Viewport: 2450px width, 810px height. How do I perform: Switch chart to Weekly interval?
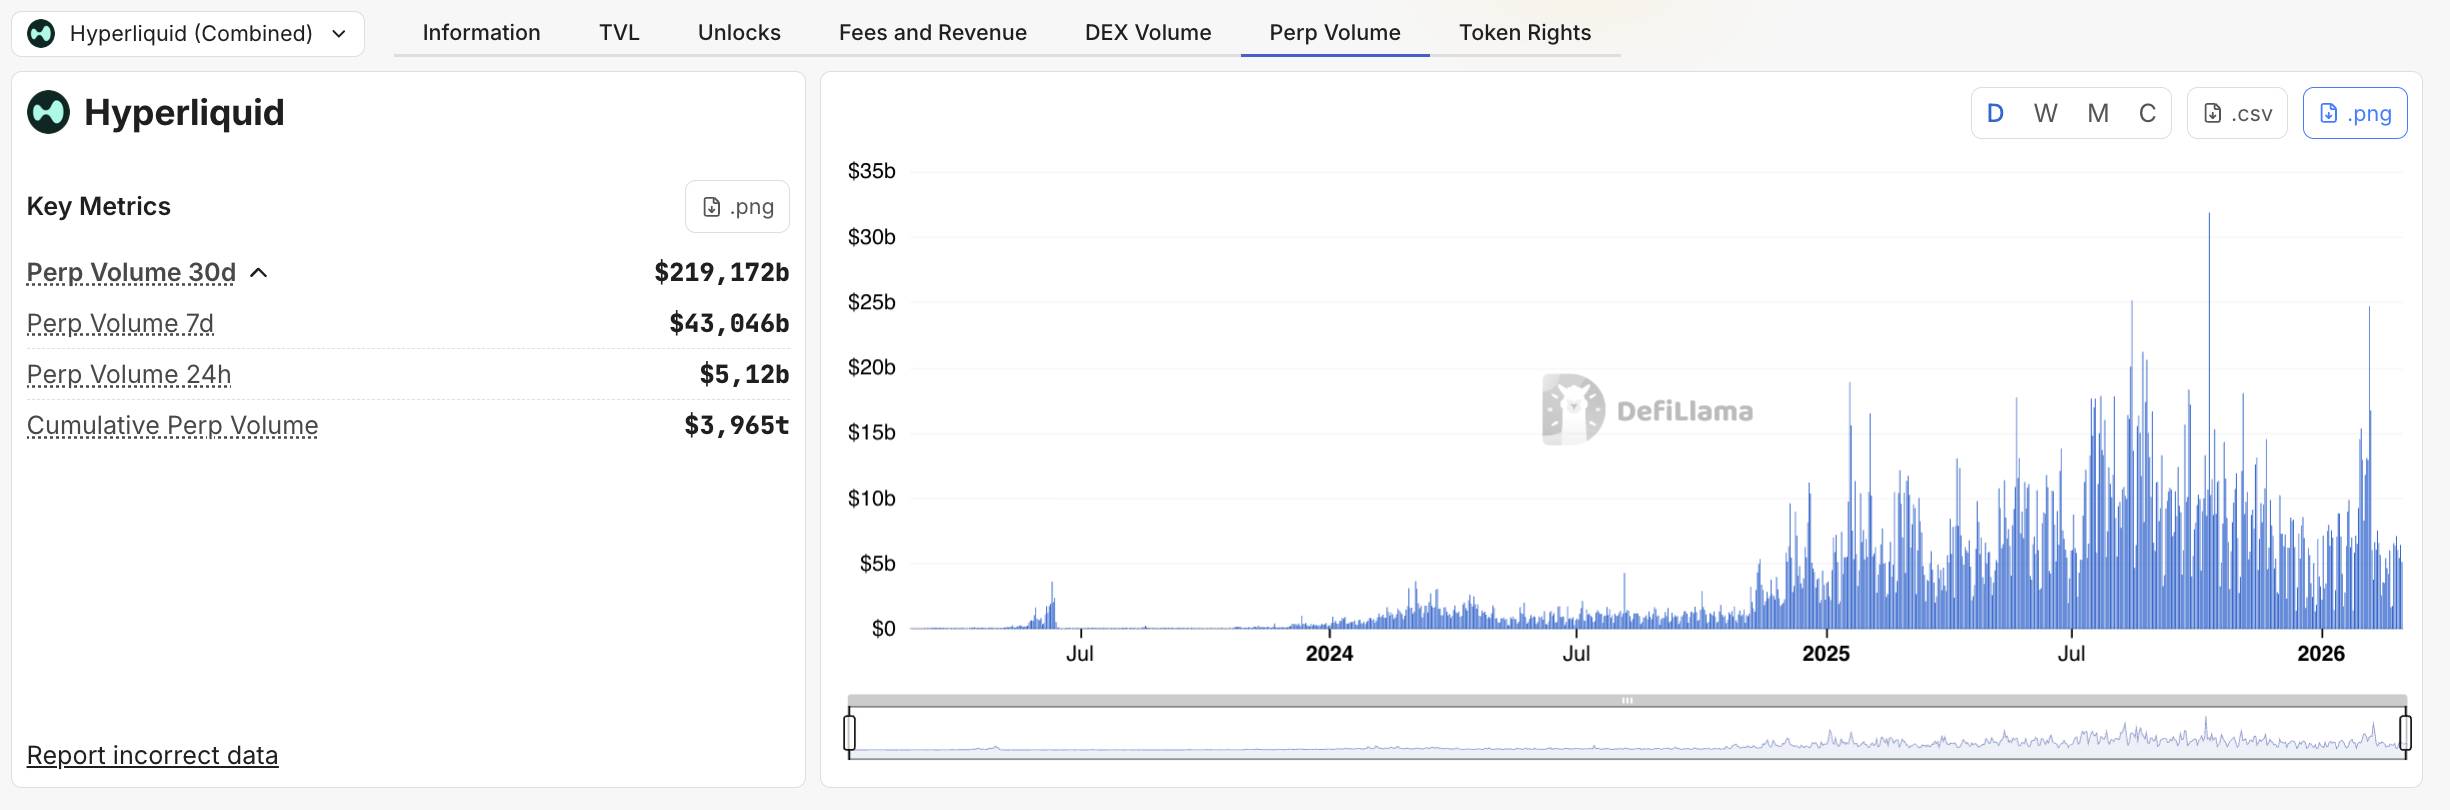[x=2045, y=114]
